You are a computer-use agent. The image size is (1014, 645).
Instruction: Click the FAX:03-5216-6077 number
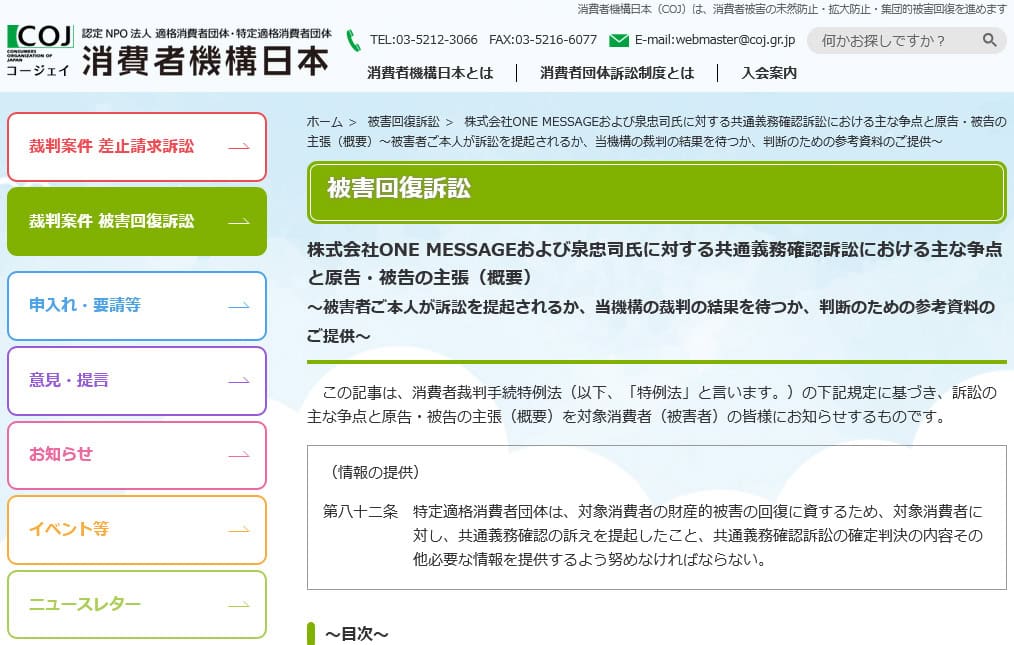coord(543,39)
